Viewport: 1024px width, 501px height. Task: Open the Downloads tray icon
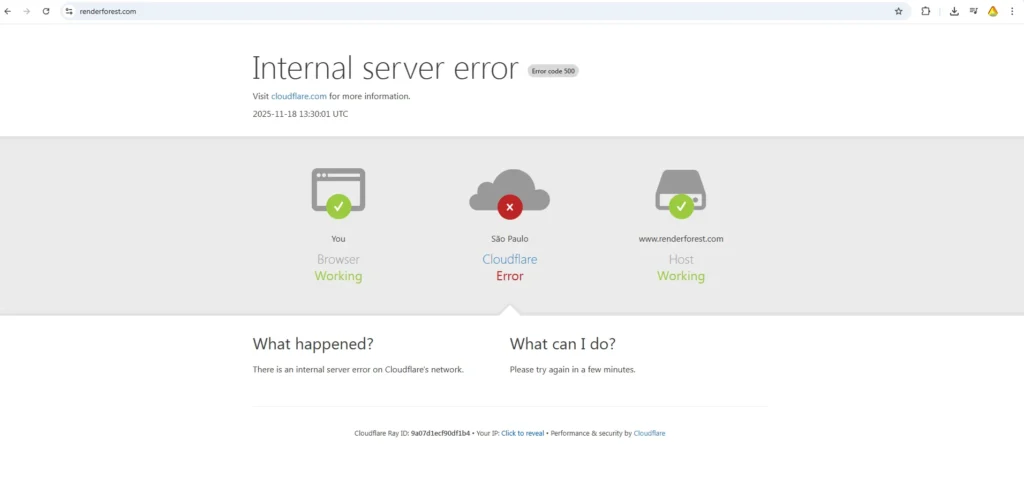[954, 11]
